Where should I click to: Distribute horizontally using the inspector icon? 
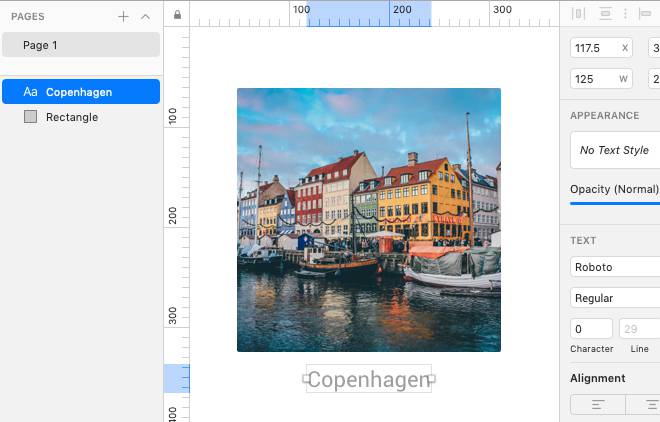point(578,14)
